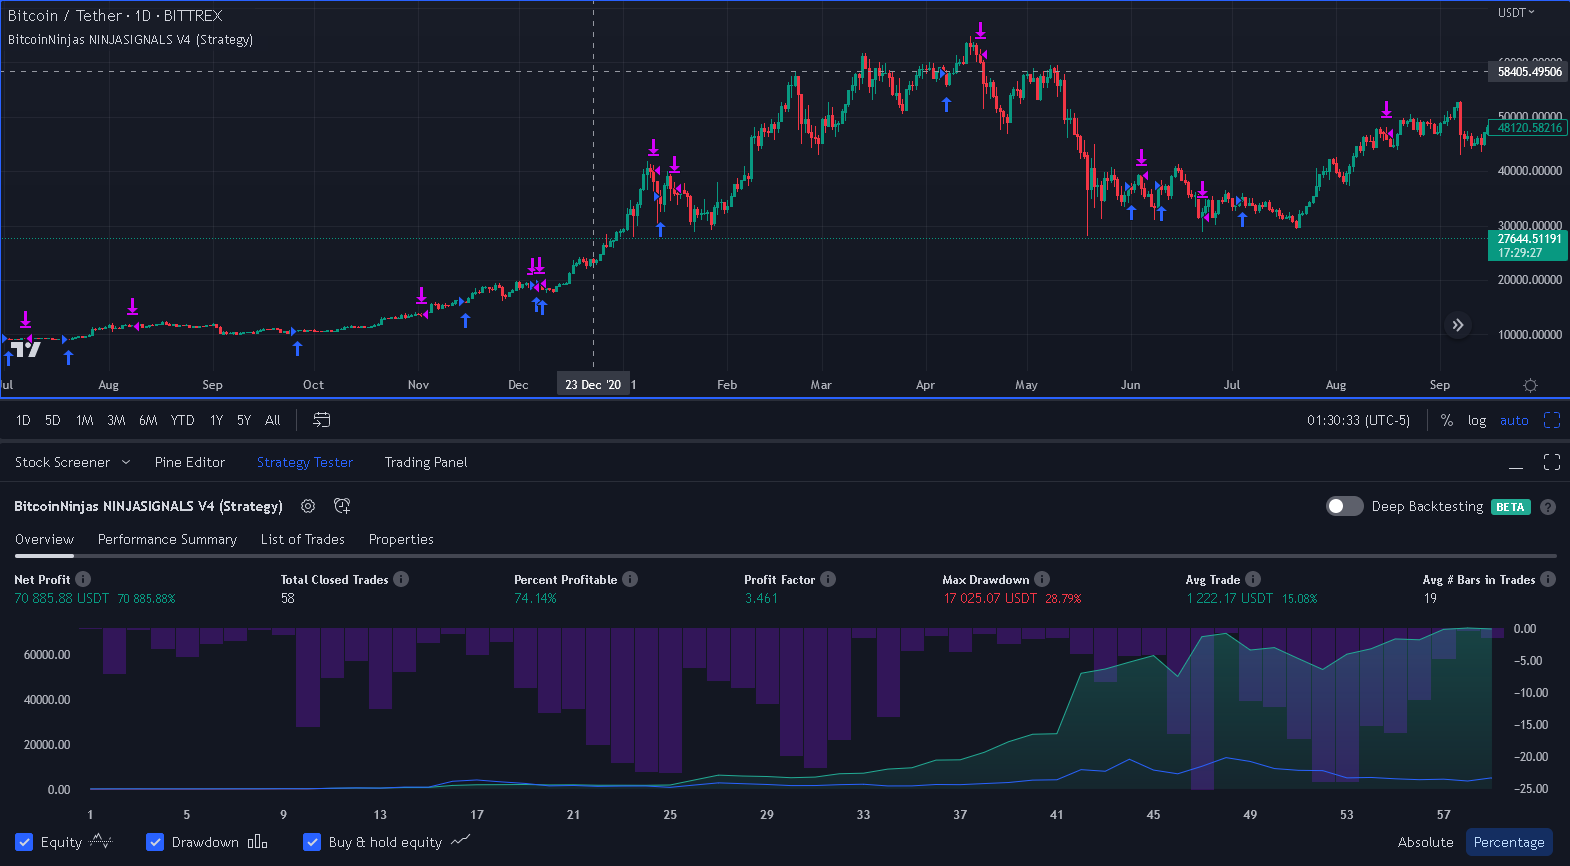Set range to 5D
This screenshot has height=866, width=1570.
click(53, 420)
